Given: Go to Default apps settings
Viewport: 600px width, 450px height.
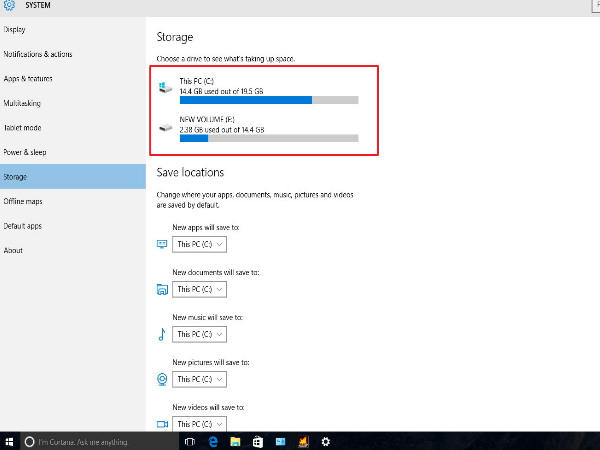Looking at the screenshot, I should (x=73, y=226).
